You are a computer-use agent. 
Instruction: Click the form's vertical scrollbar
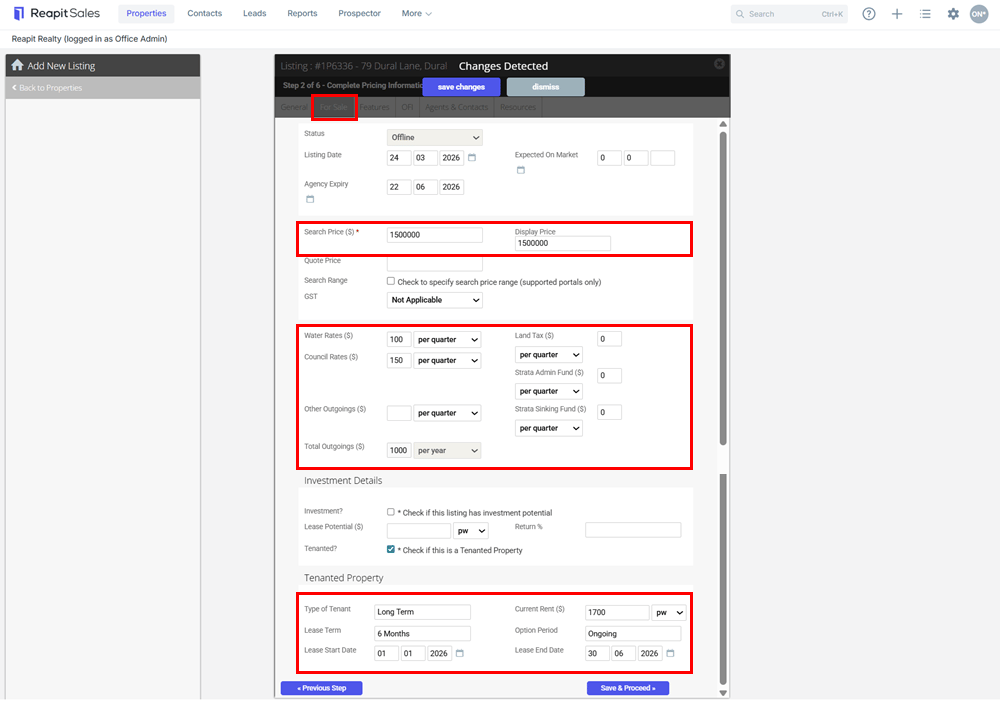[x=723, y=408]
